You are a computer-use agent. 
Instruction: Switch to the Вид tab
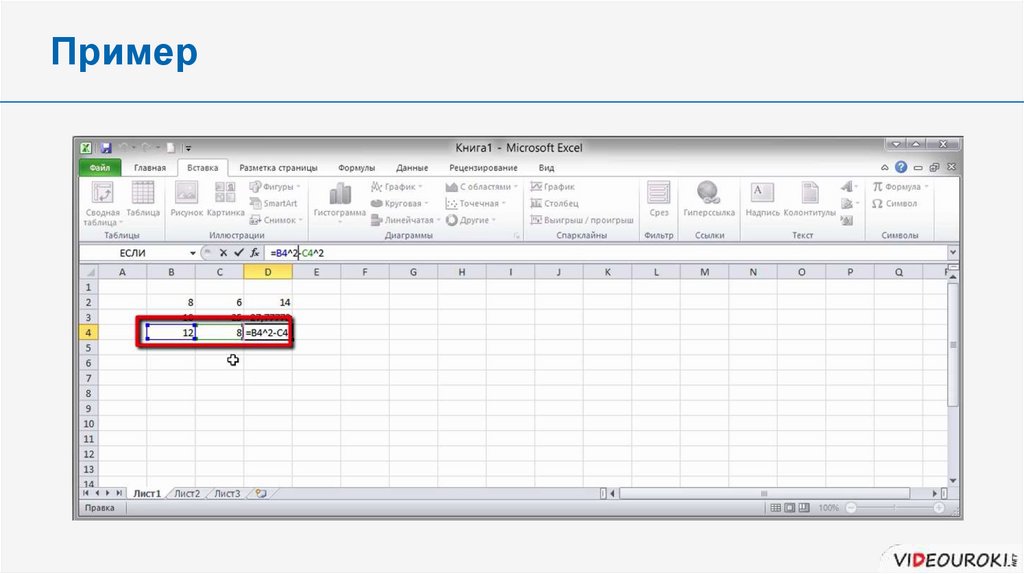(547, 168)
